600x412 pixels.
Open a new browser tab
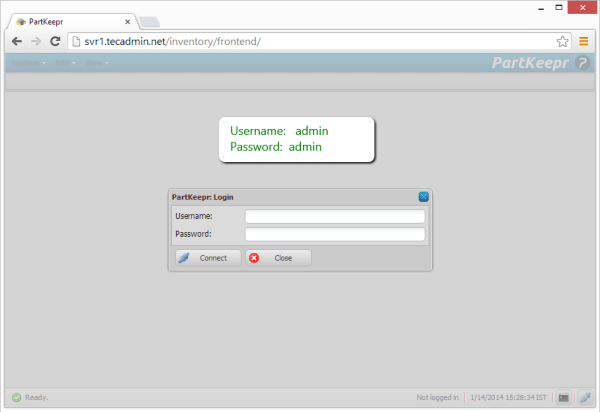click(x=148, y=21)
